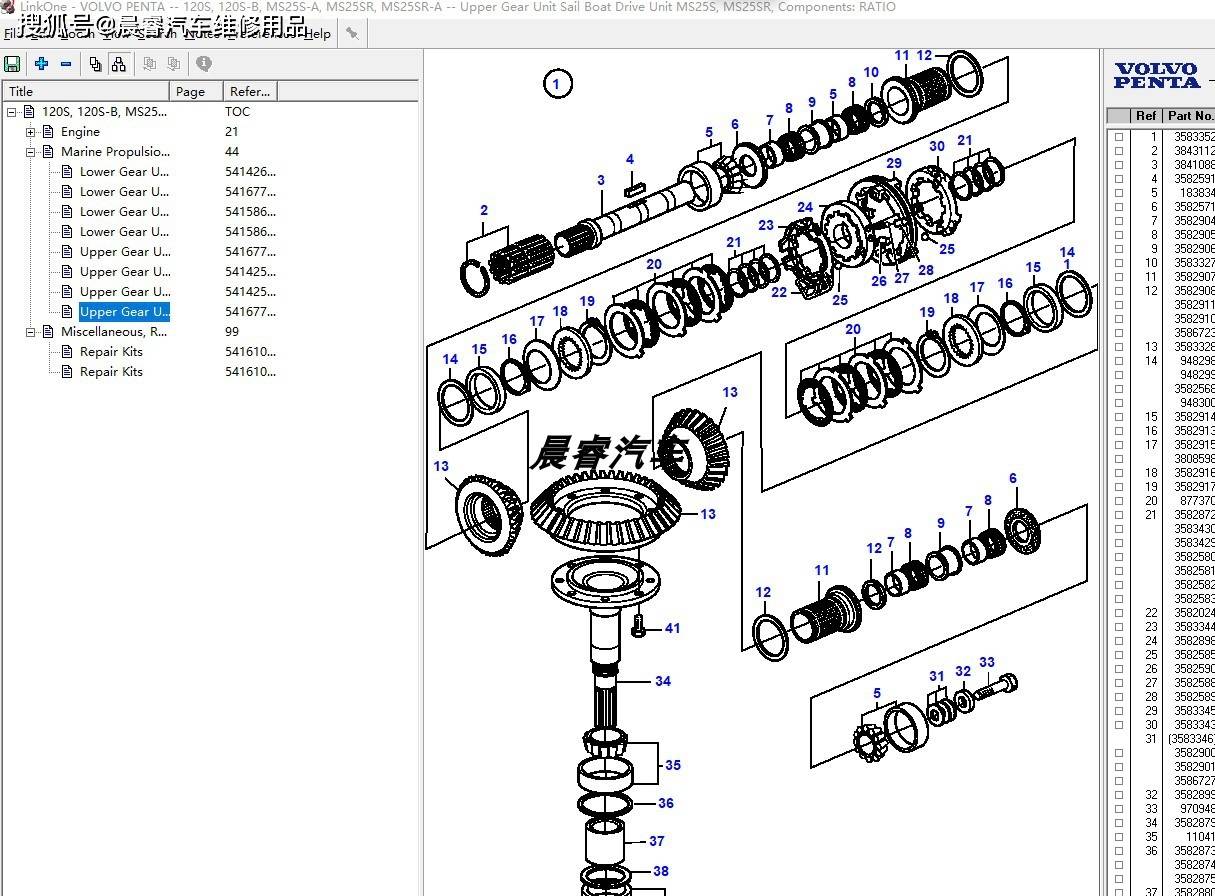The width and height of the screenshot is (1215, 896).
Task: Click the Part No. column header
Action: point(1189,116)
